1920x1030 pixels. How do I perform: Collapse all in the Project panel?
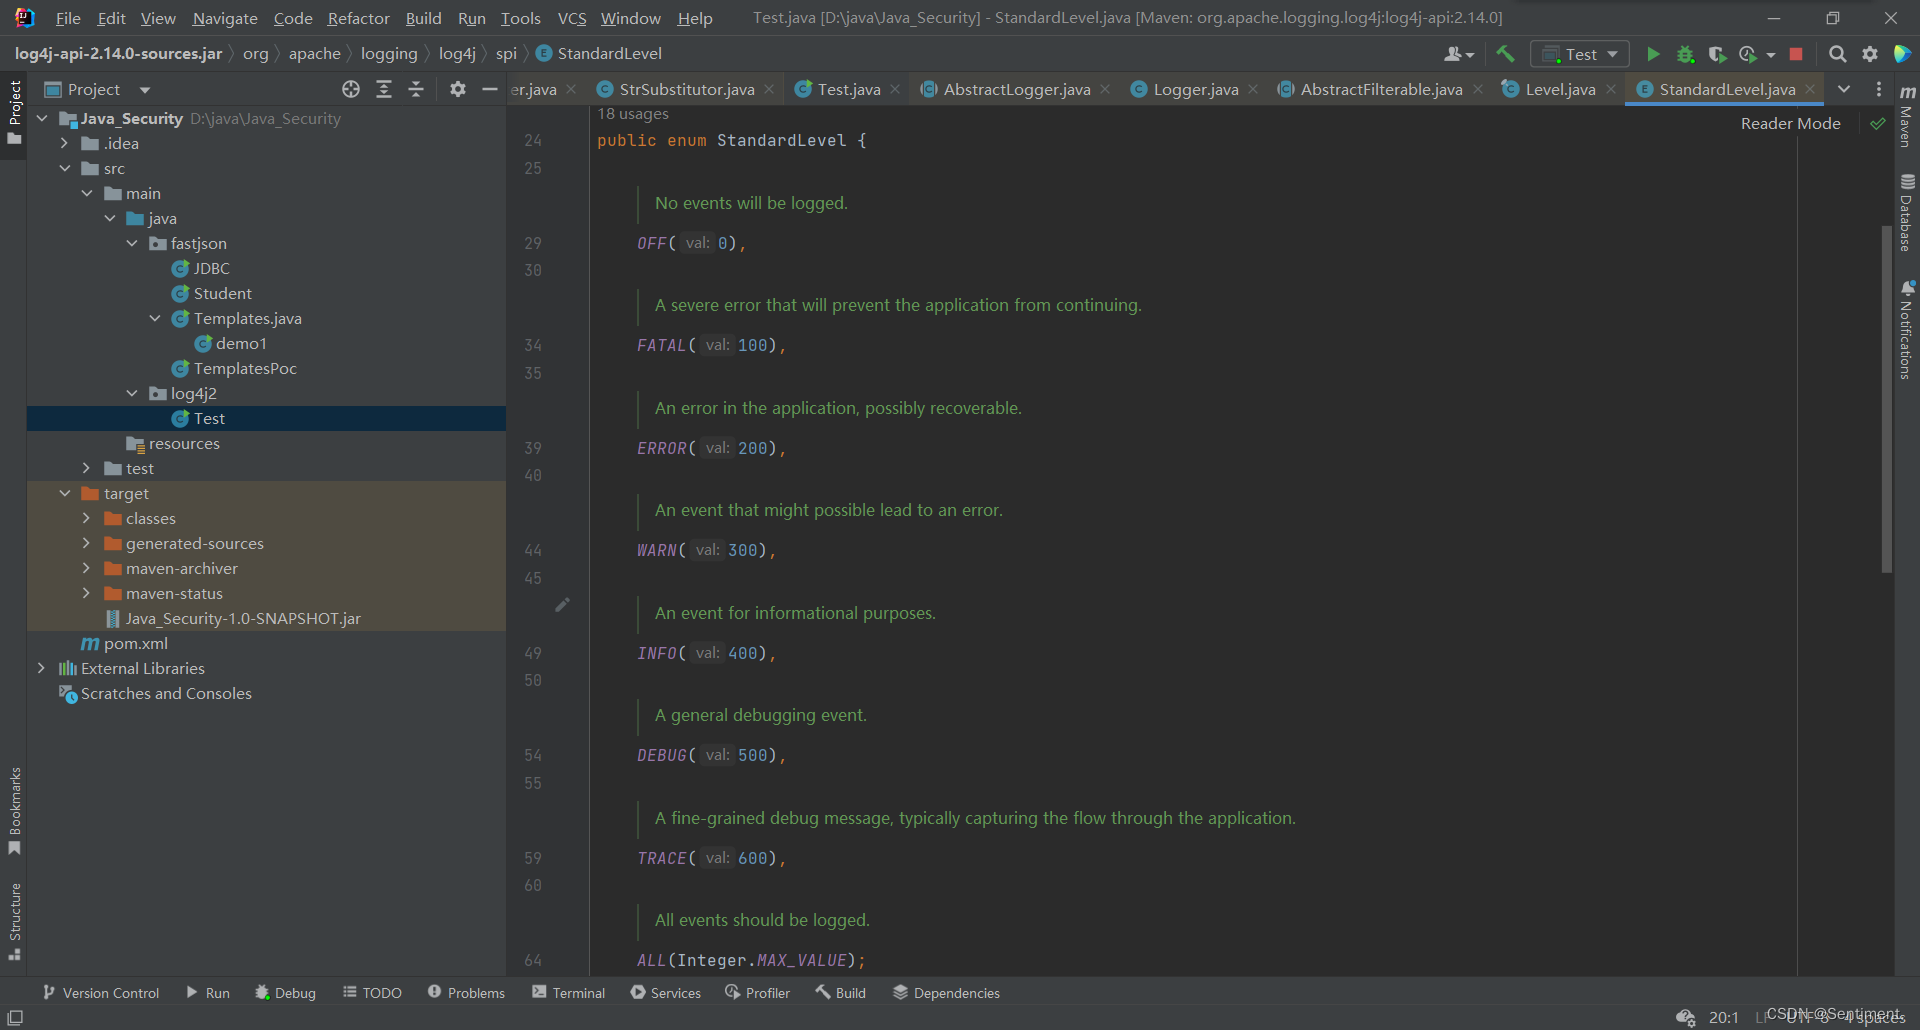pos(416,89)
